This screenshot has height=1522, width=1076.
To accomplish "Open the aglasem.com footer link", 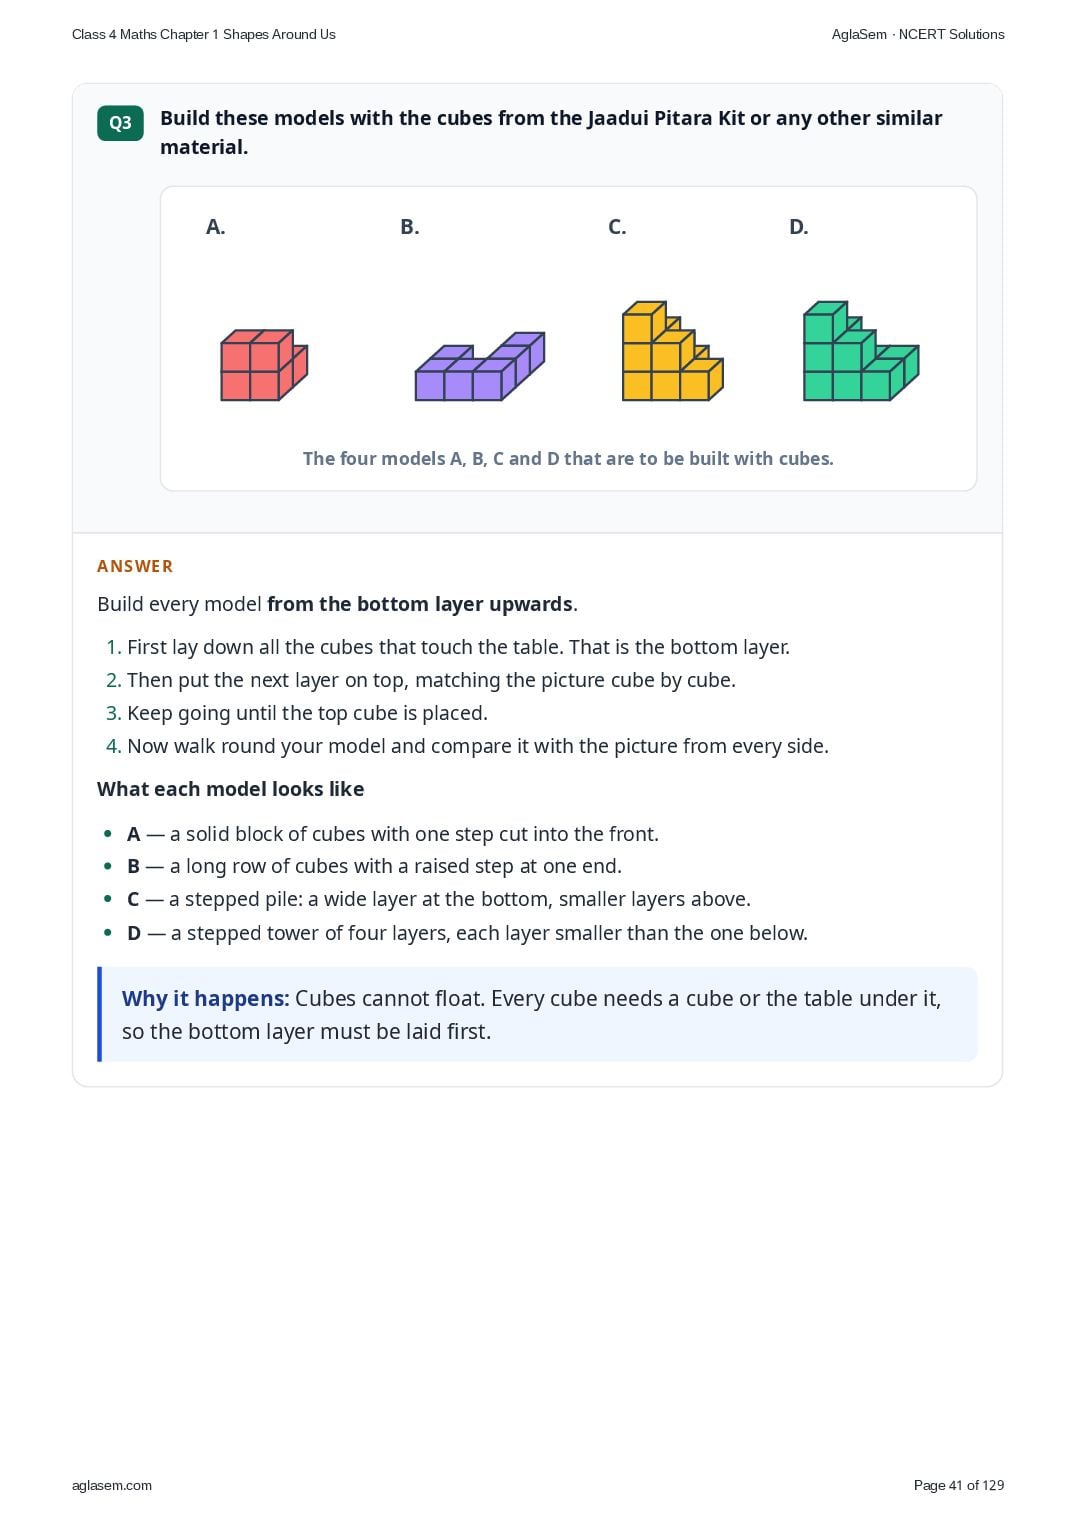I will pyautogui.click(x=112, y=1485).
